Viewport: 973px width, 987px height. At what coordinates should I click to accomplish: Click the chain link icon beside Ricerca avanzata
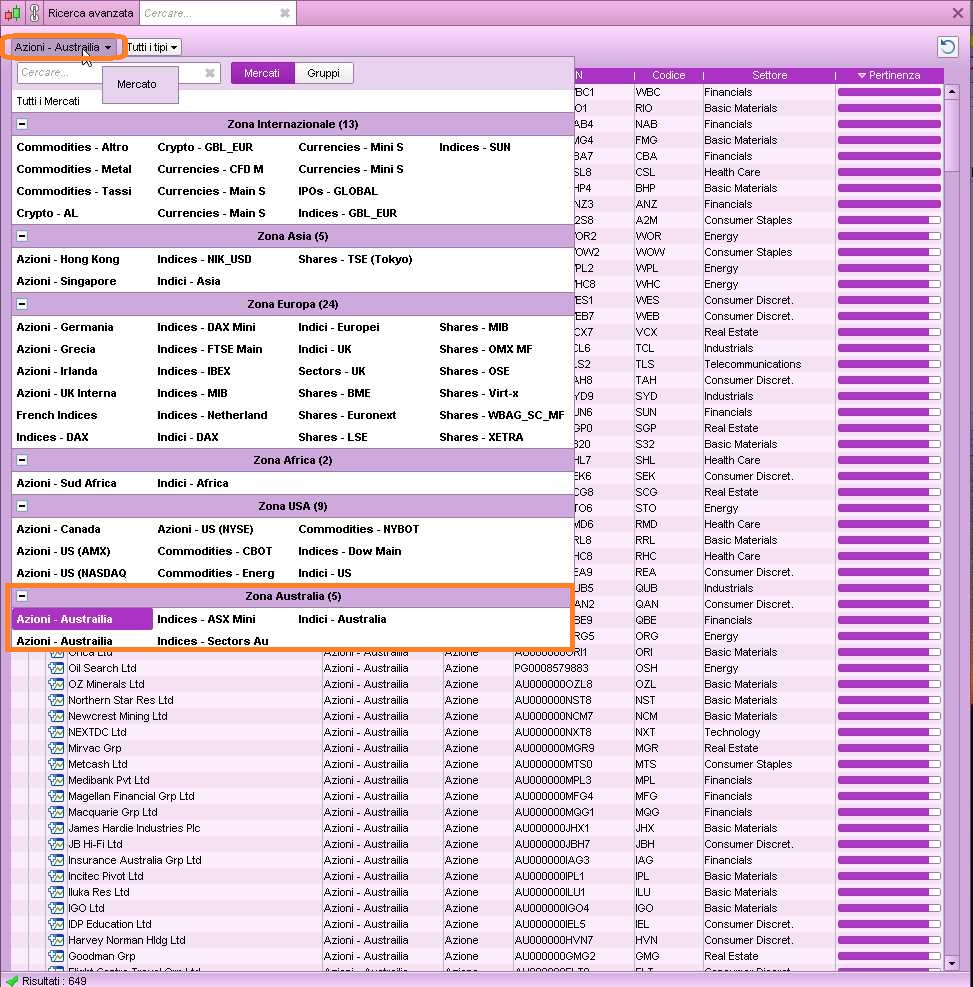point(35,13)
